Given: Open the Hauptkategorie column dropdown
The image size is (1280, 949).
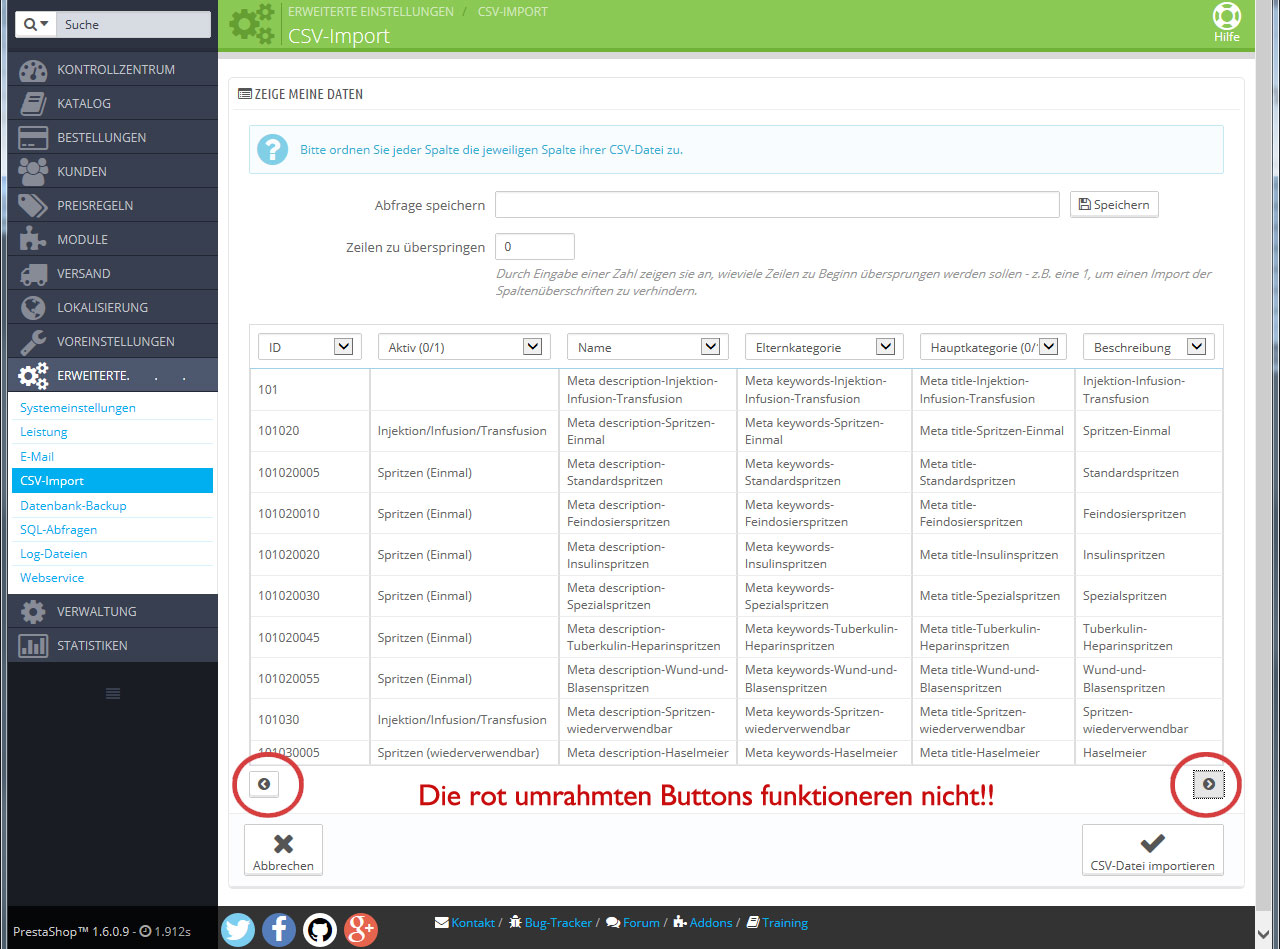Looking at the screenshot, I should click(993, 347).
